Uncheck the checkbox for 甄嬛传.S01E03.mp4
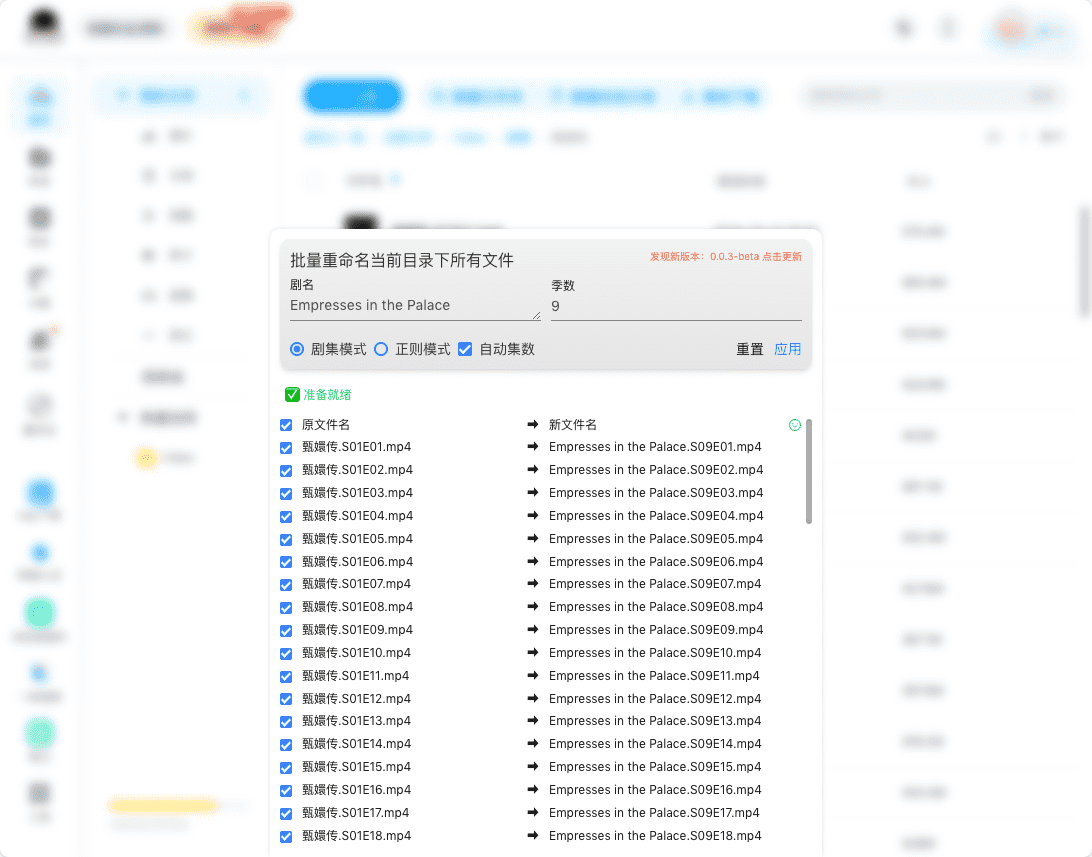 click(x=286, y=494)
